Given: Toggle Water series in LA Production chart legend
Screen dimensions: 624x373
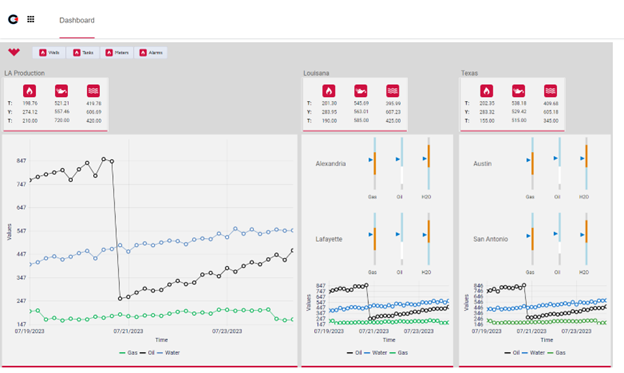Looking at the screenshot, I should click(168, 353).
